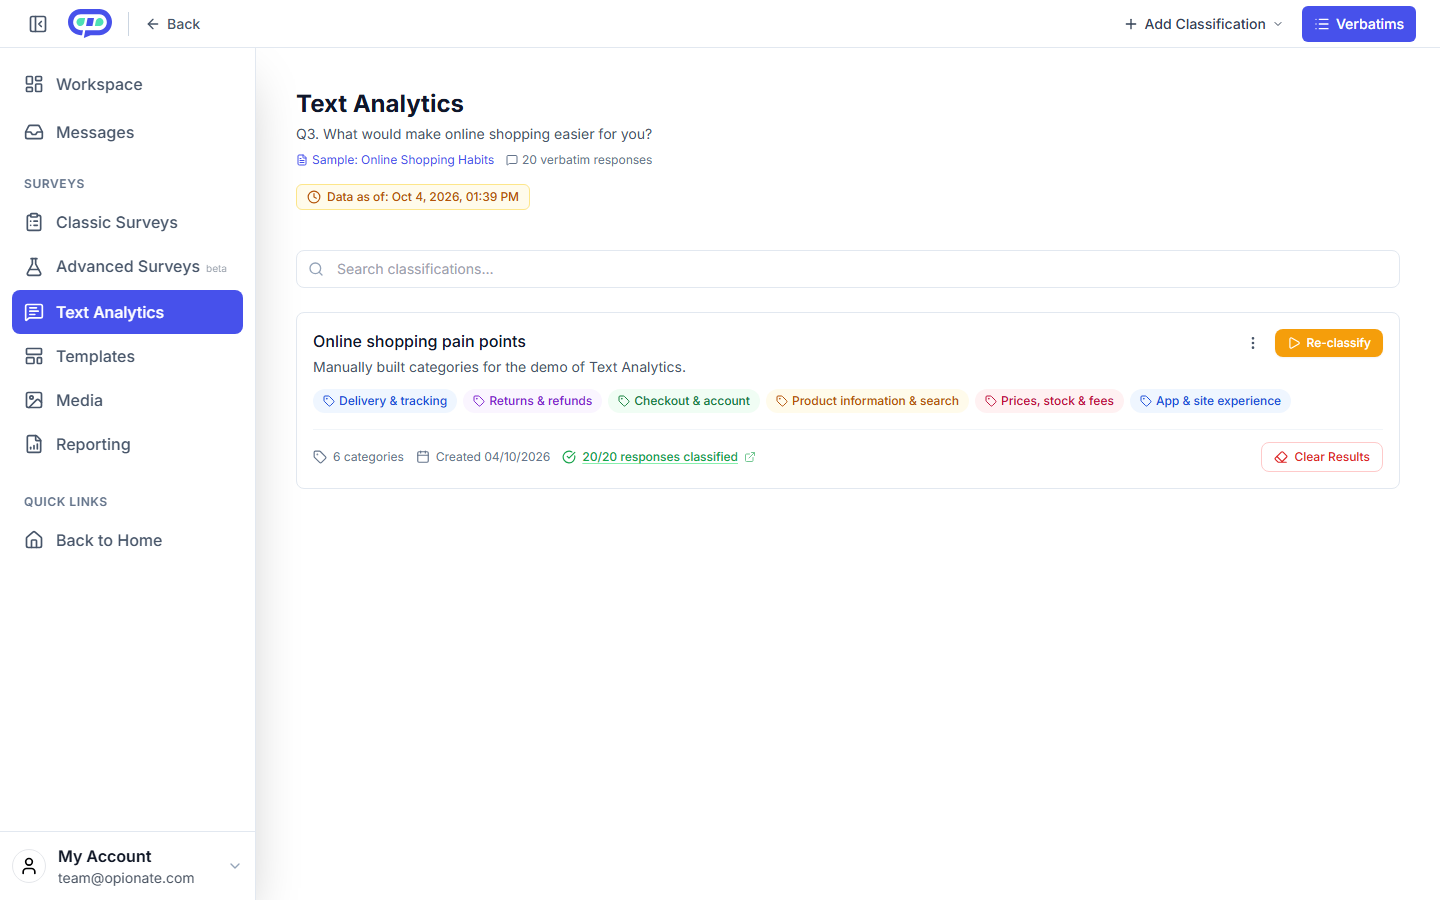Click the Media image icon
The image size is (1440, 900).
pos(34,400)
